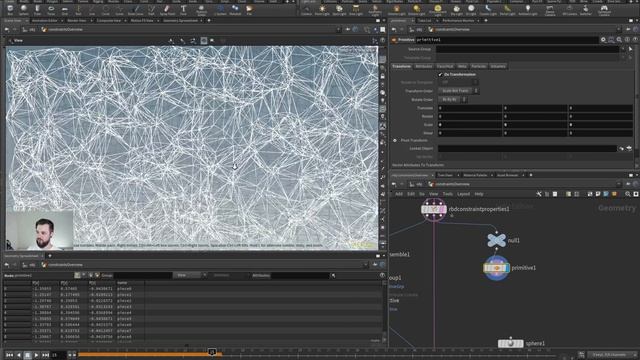Switch to the Tree View tab
Screen dimensions: 640x360
[445, 175]
